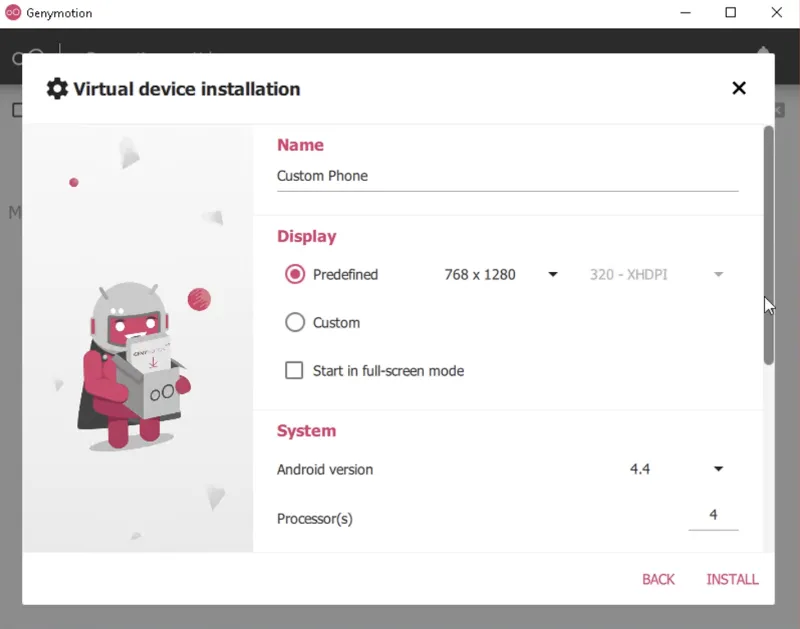Enable Start in full-screen mode checkbox
800x629 pixels.
click(x=294, y=370)
